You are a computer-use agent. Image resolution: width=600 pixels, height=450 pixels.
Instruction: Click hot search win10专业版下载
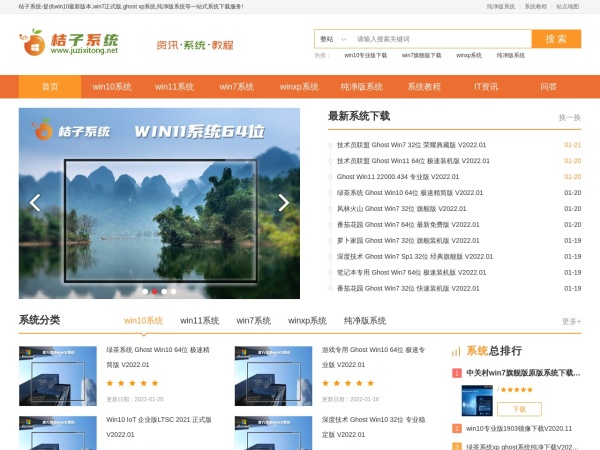point(365,55)
